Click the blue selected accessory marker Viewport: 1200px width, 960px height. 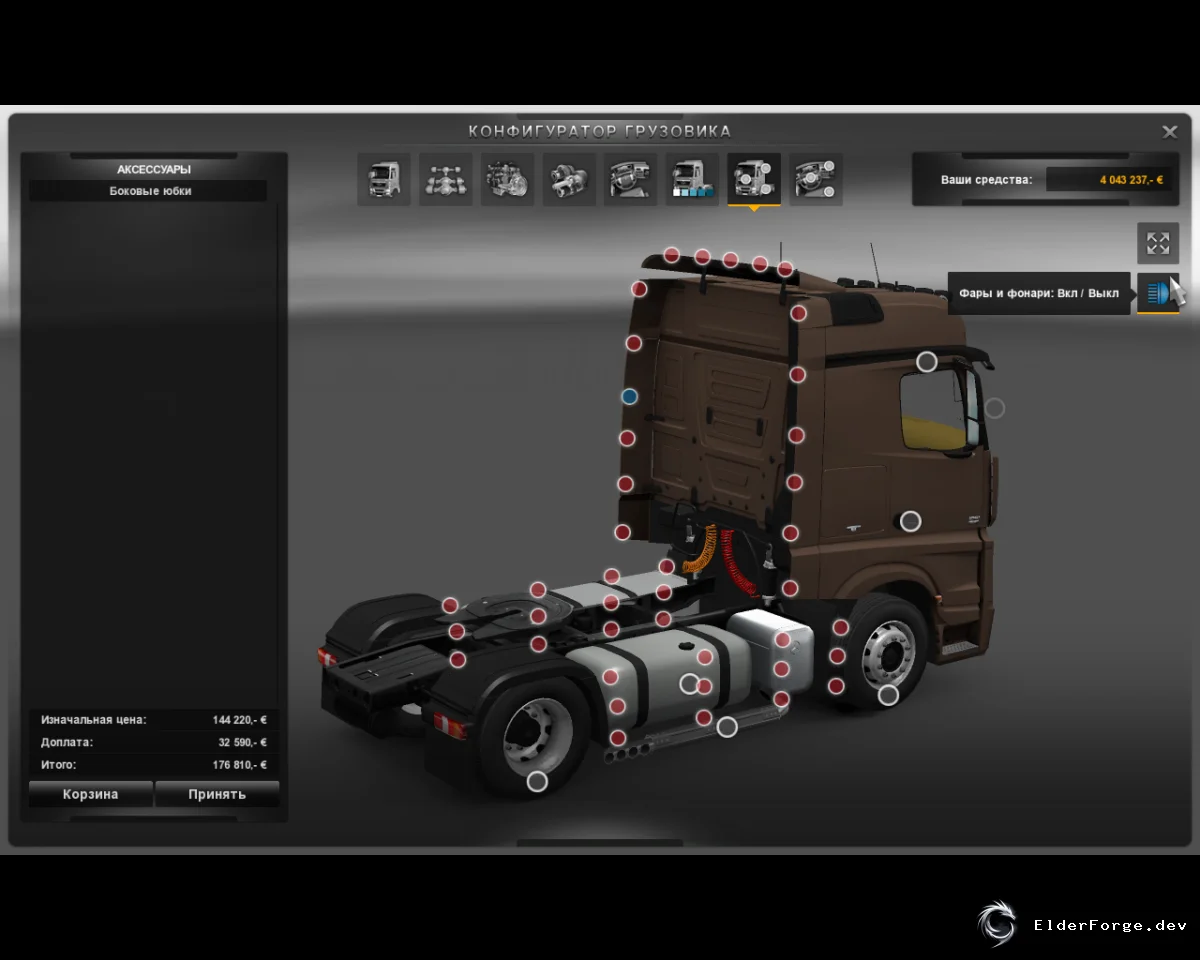pos(629,396)
